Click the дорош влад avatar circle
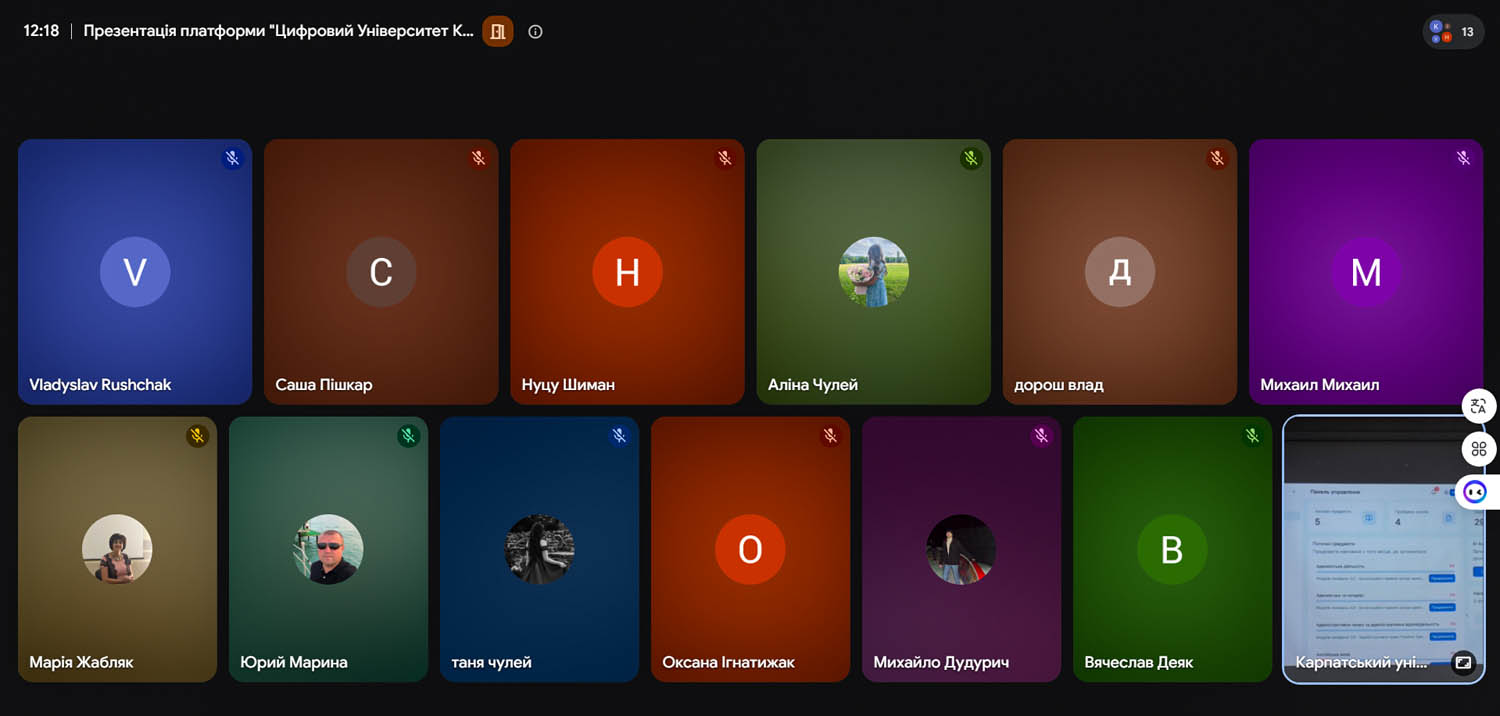Screen dimensions: 1500x716 point(1120,272)
